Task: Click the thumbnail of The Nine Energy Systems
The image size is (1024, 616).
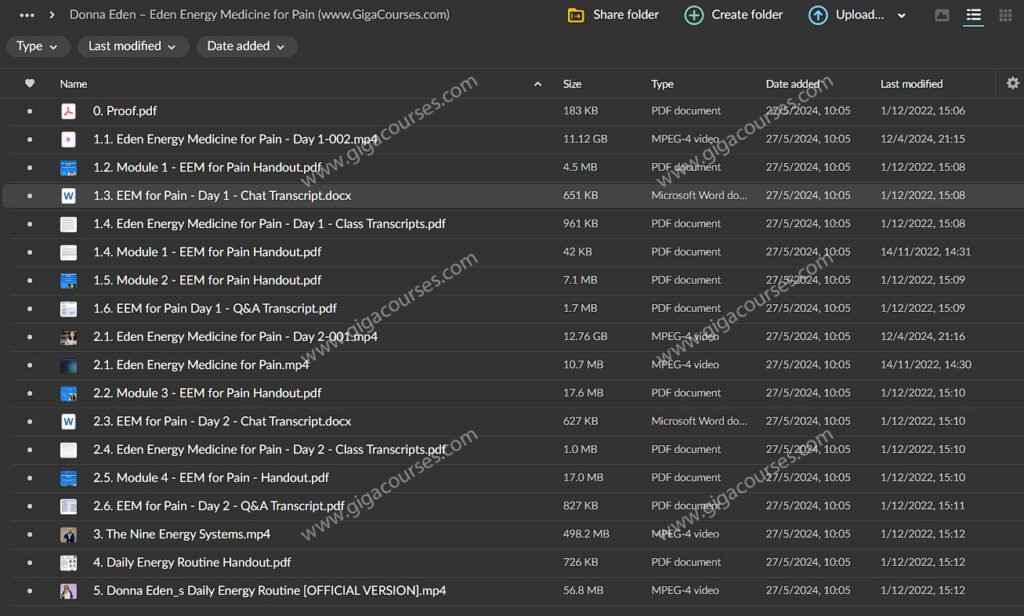Action: [x=68, y=534]
